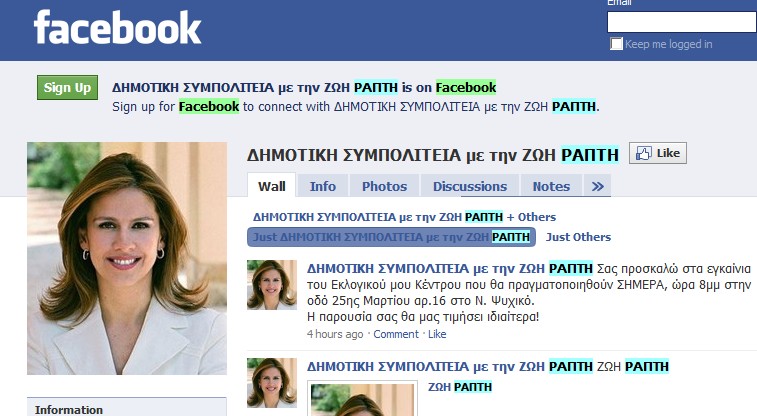Open the large profile photo
The image size is (757, 416).
coord(126,258)
